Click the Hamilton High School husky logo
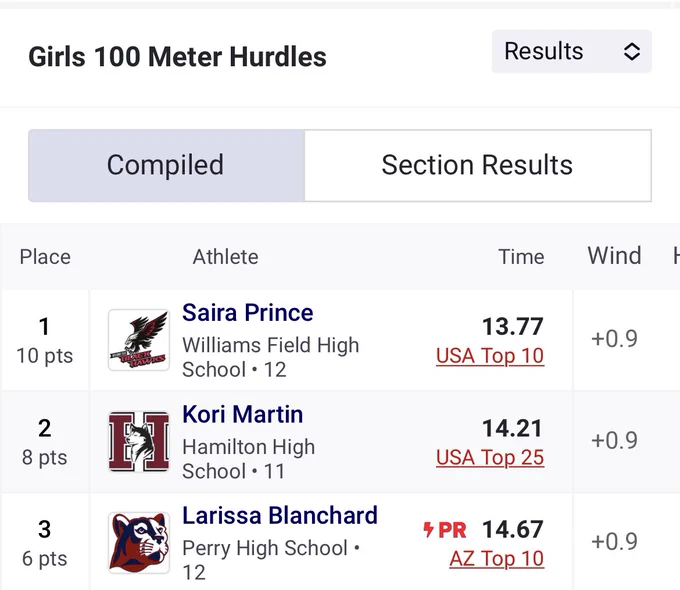The image size is (680, 590). point(138,441)
